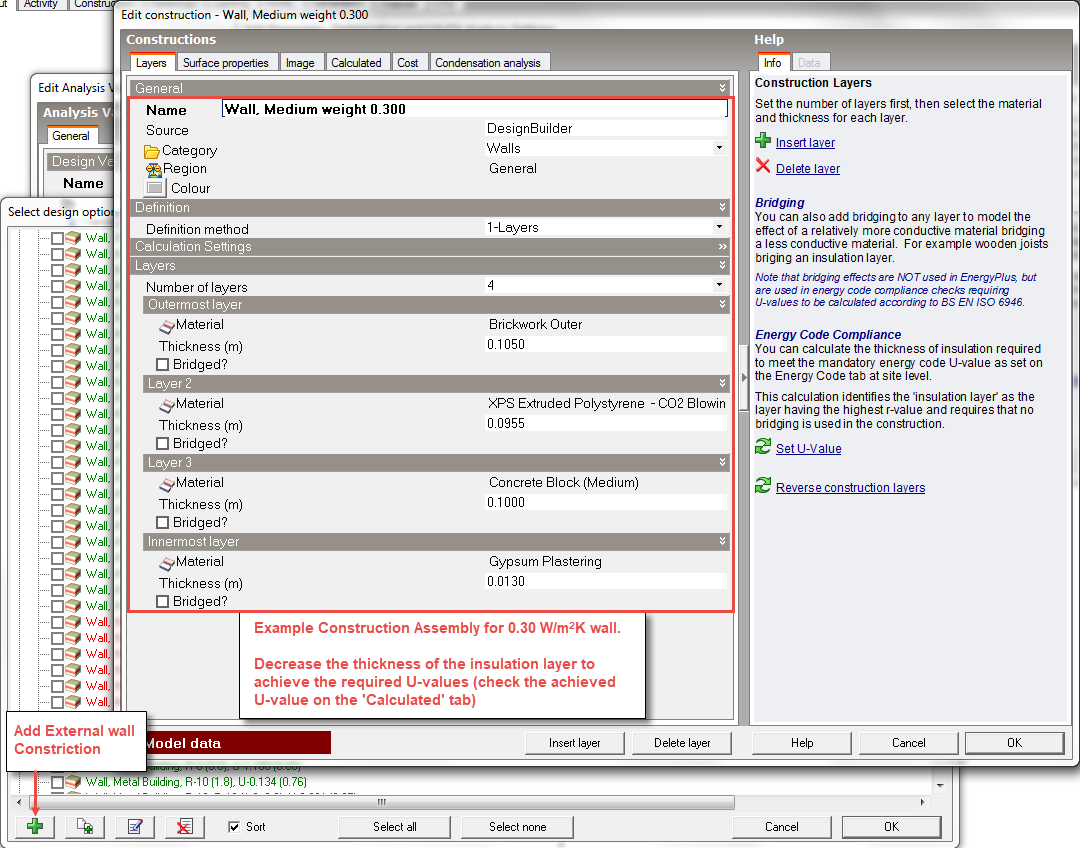
Task: Click the Reverse construction layers link
Action: [x=850, y=488]
